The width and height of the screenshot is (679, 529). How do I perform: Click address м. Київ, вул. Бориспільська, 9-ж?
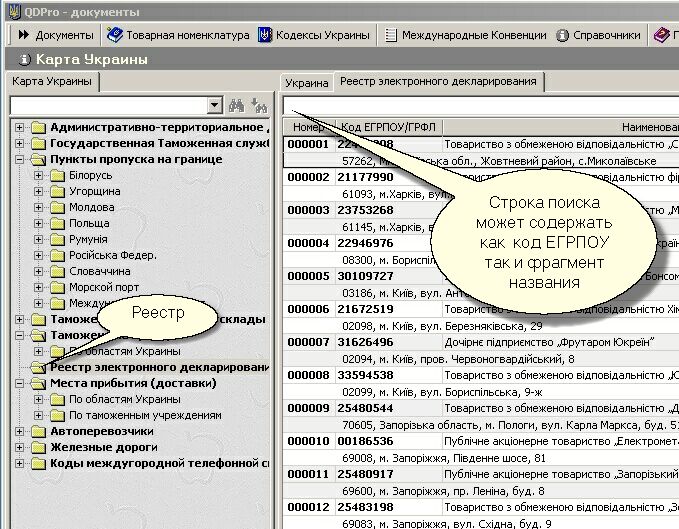[443, 393]
